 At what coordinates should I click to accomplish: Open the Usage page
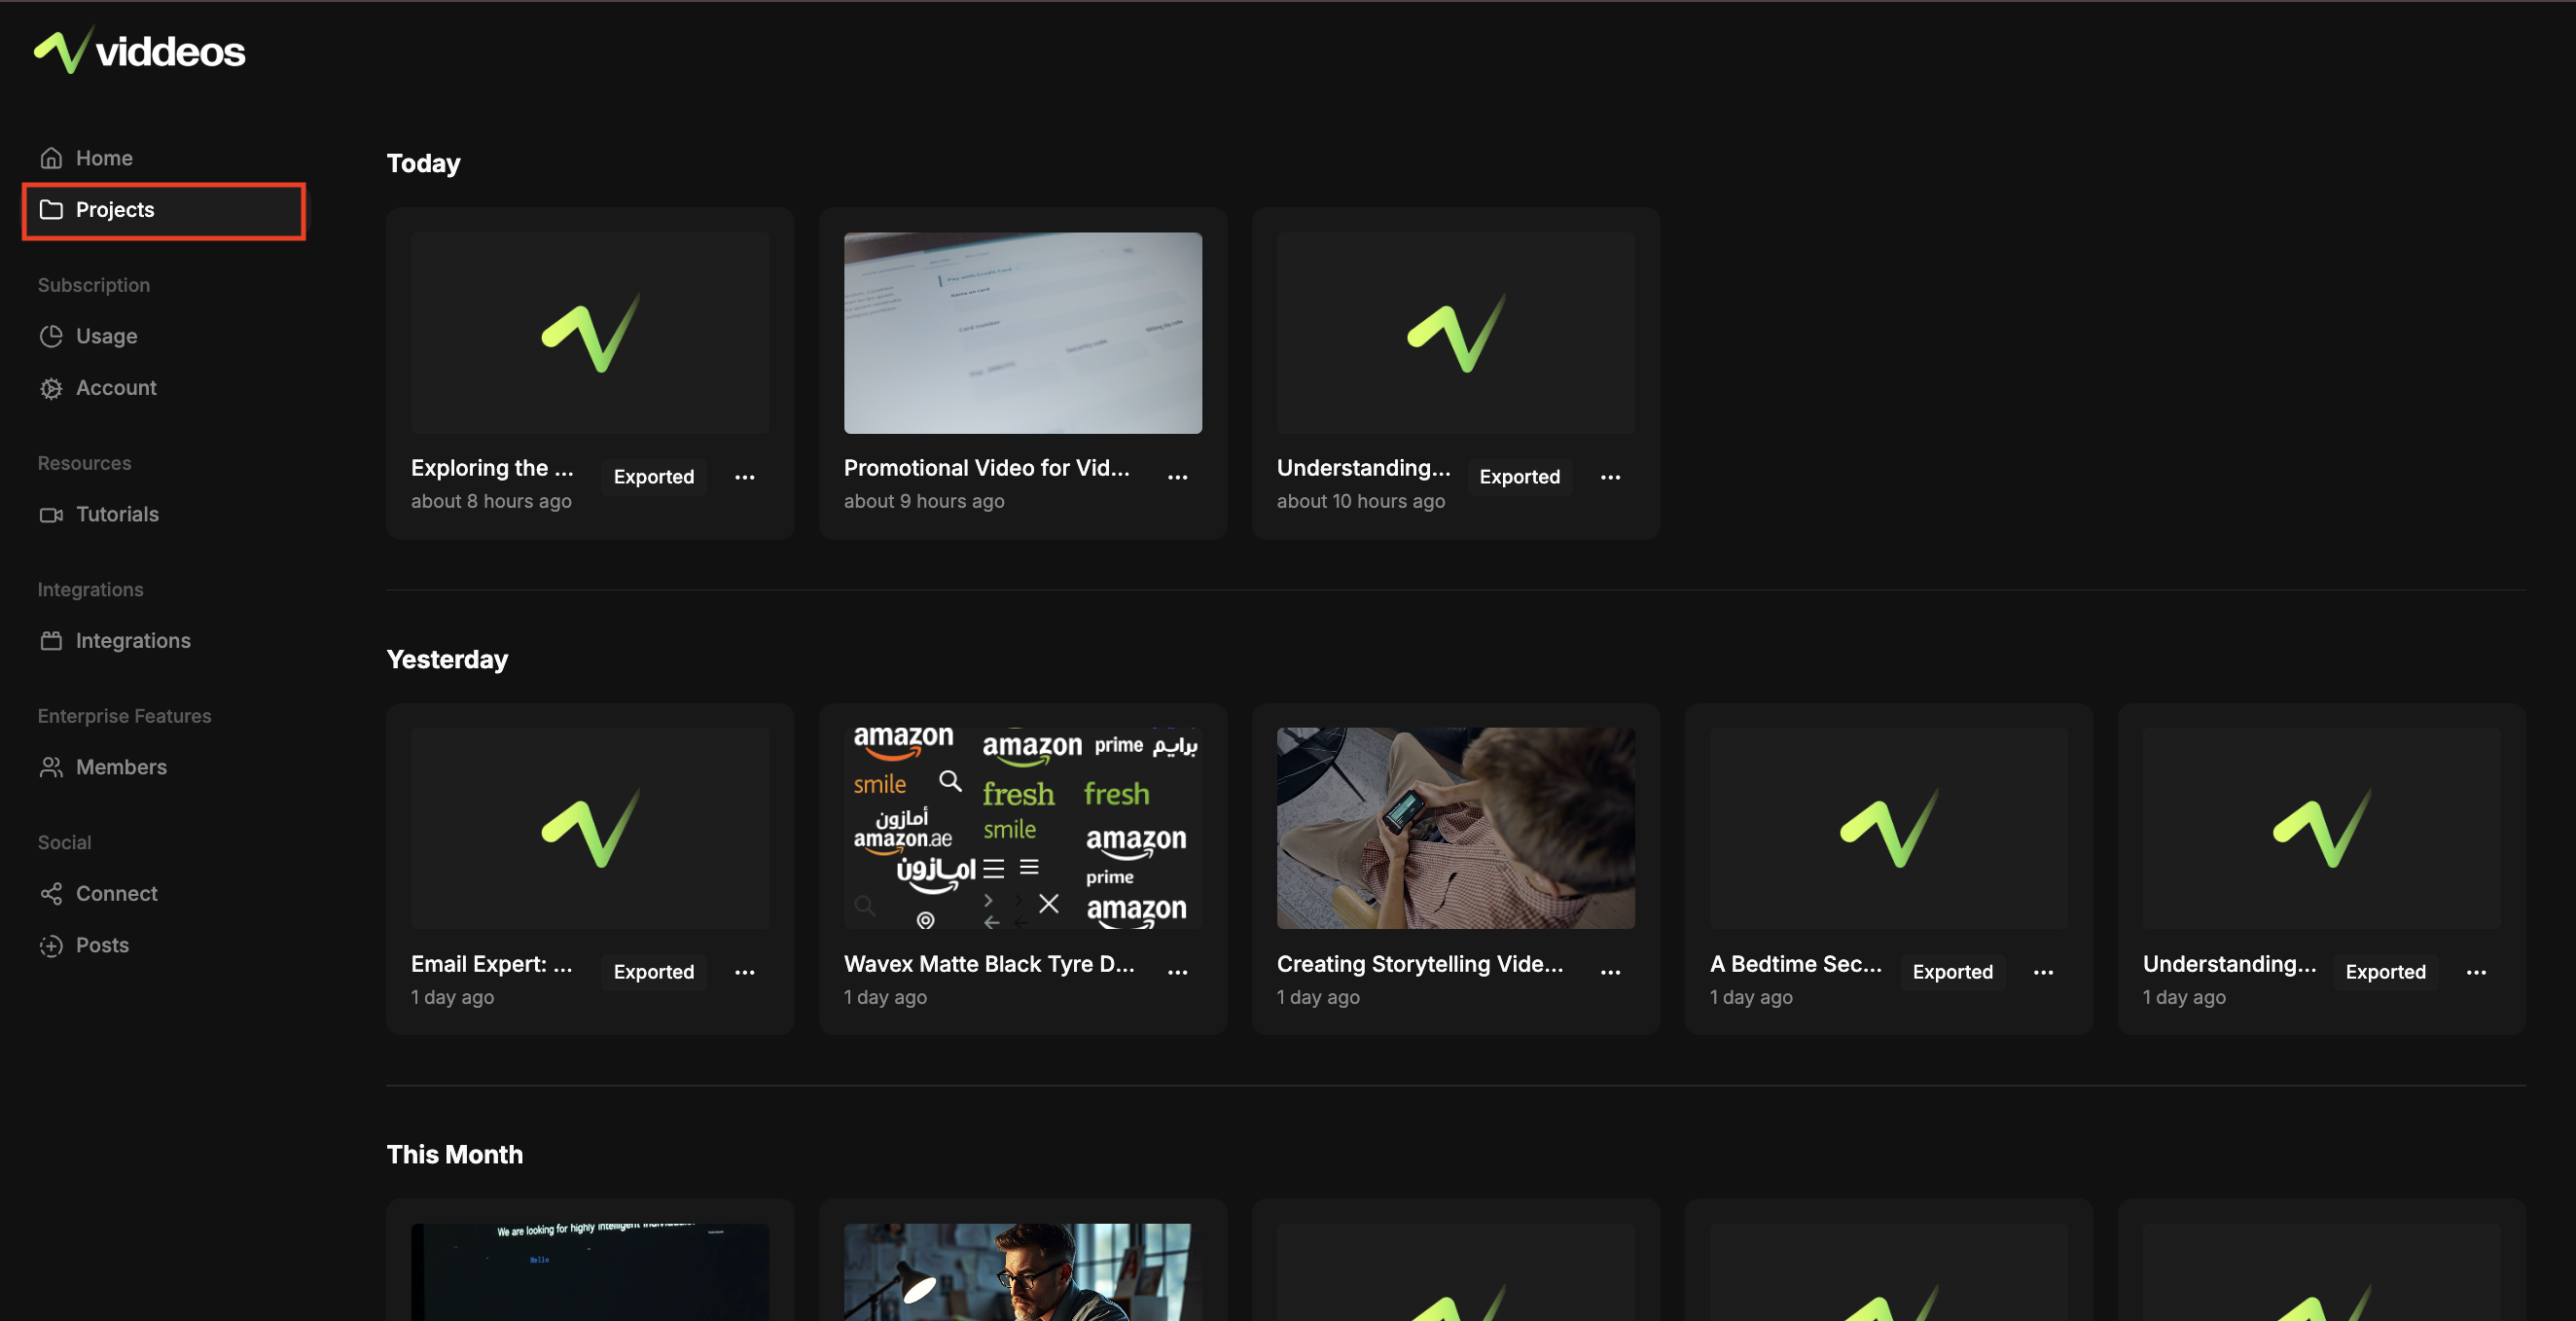[106, 336]
